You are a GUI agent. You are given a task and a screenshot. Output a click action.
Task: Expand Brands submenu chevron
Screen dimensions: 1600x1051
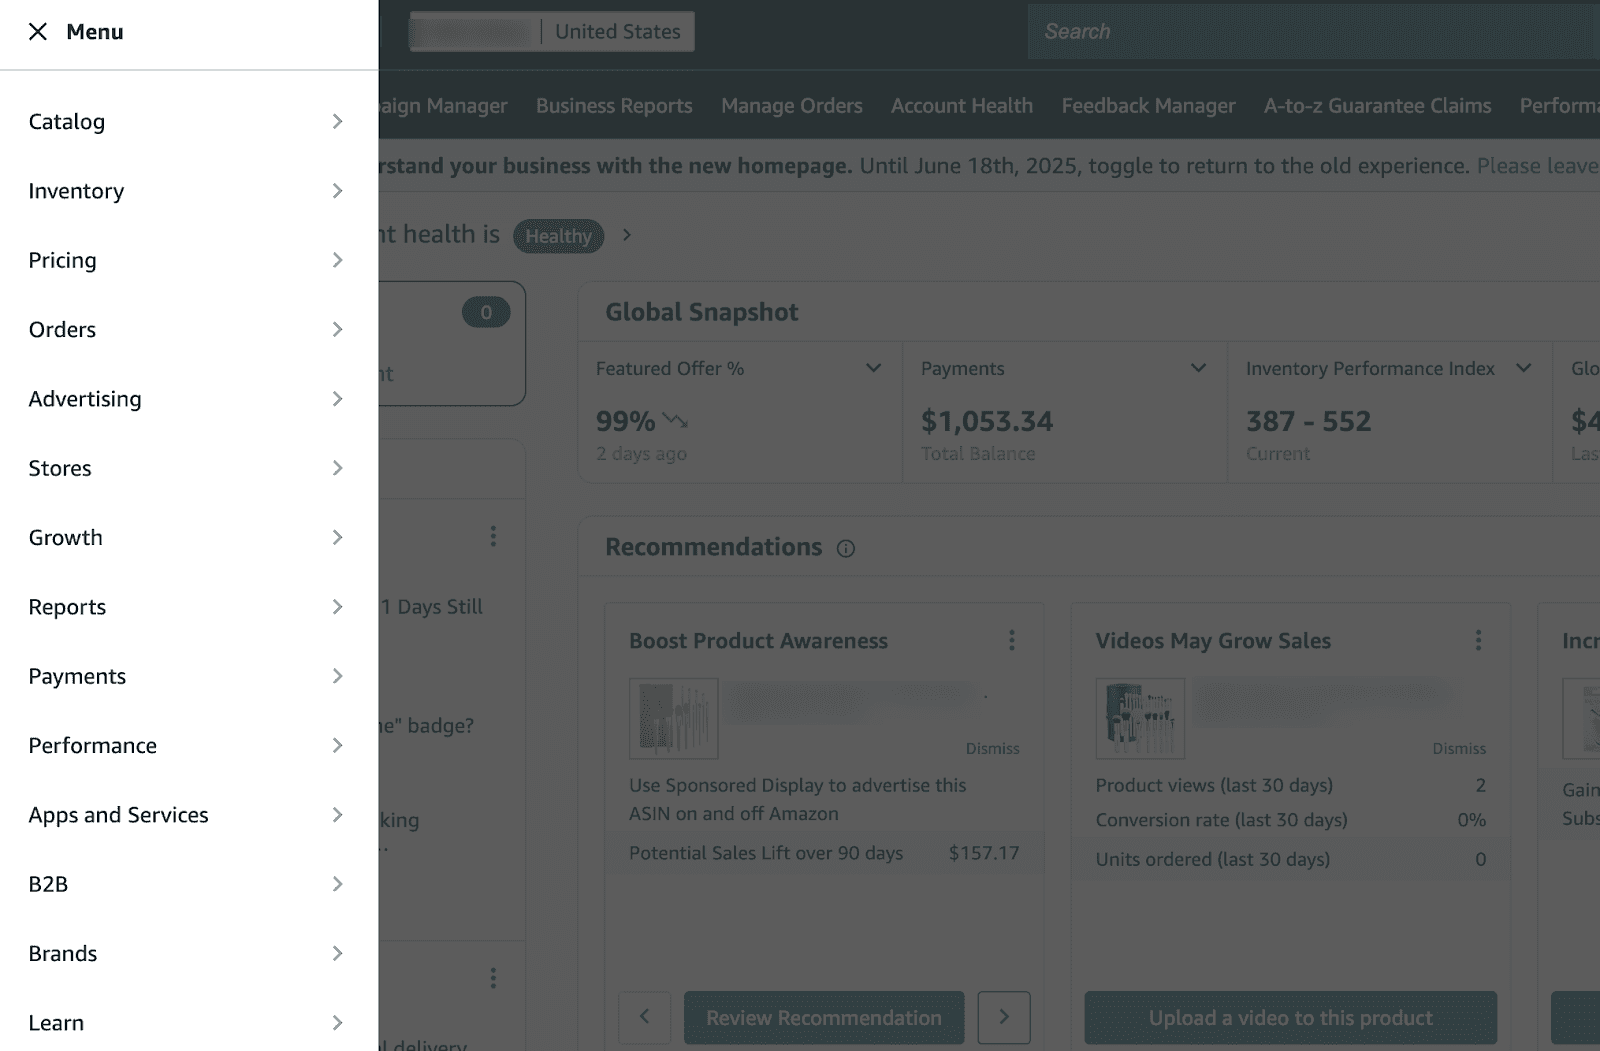click(337, 954)
